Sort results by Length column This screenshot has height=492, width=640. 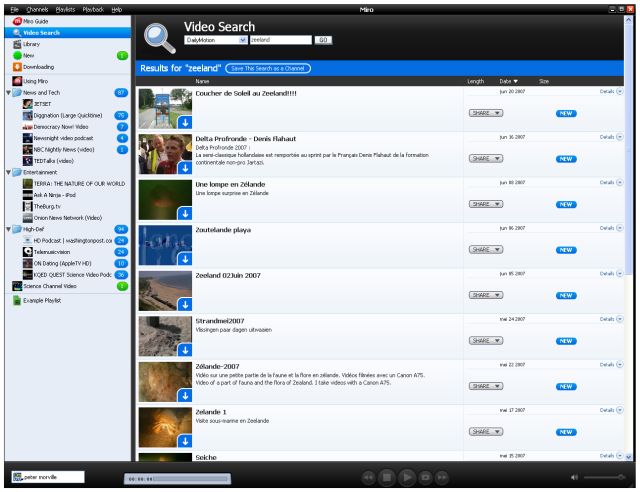(476, 81)
